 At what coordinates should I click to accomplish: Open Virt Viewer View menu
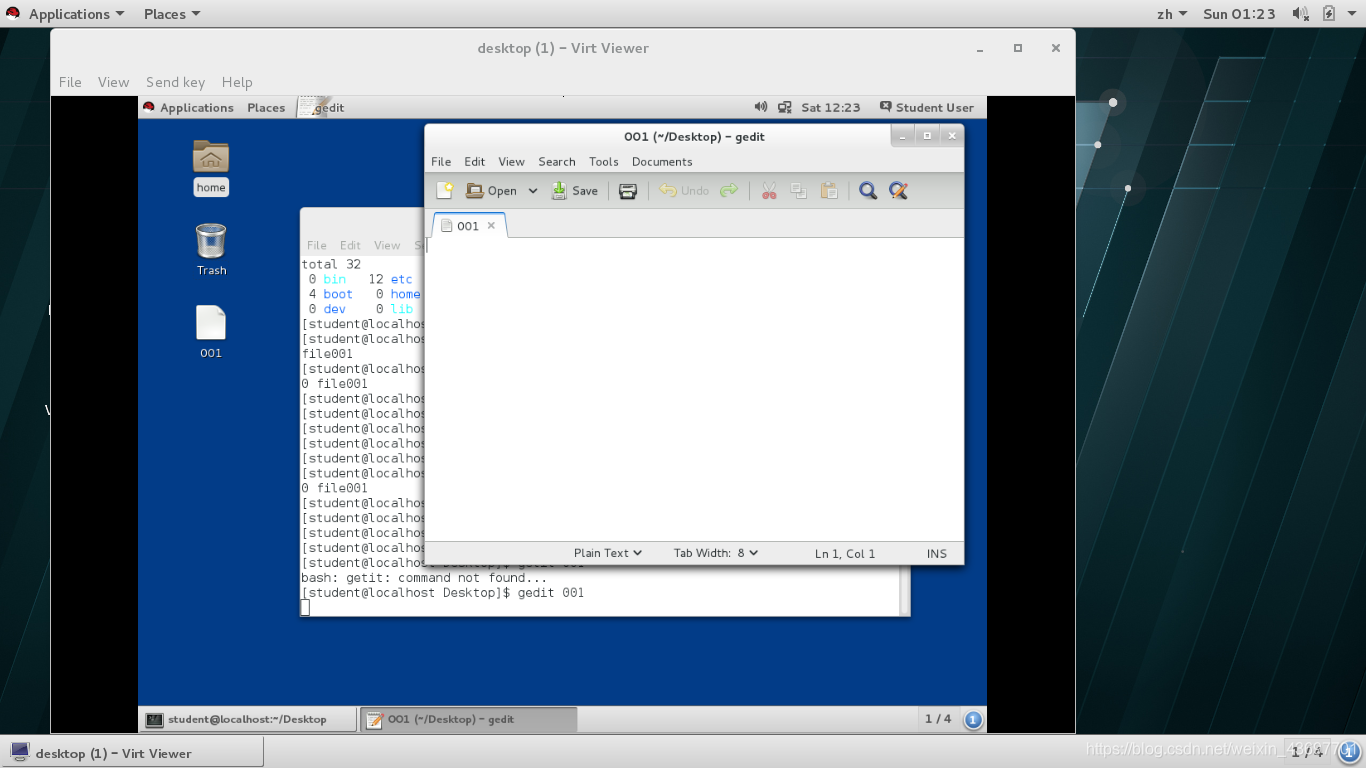coord(113,82)
